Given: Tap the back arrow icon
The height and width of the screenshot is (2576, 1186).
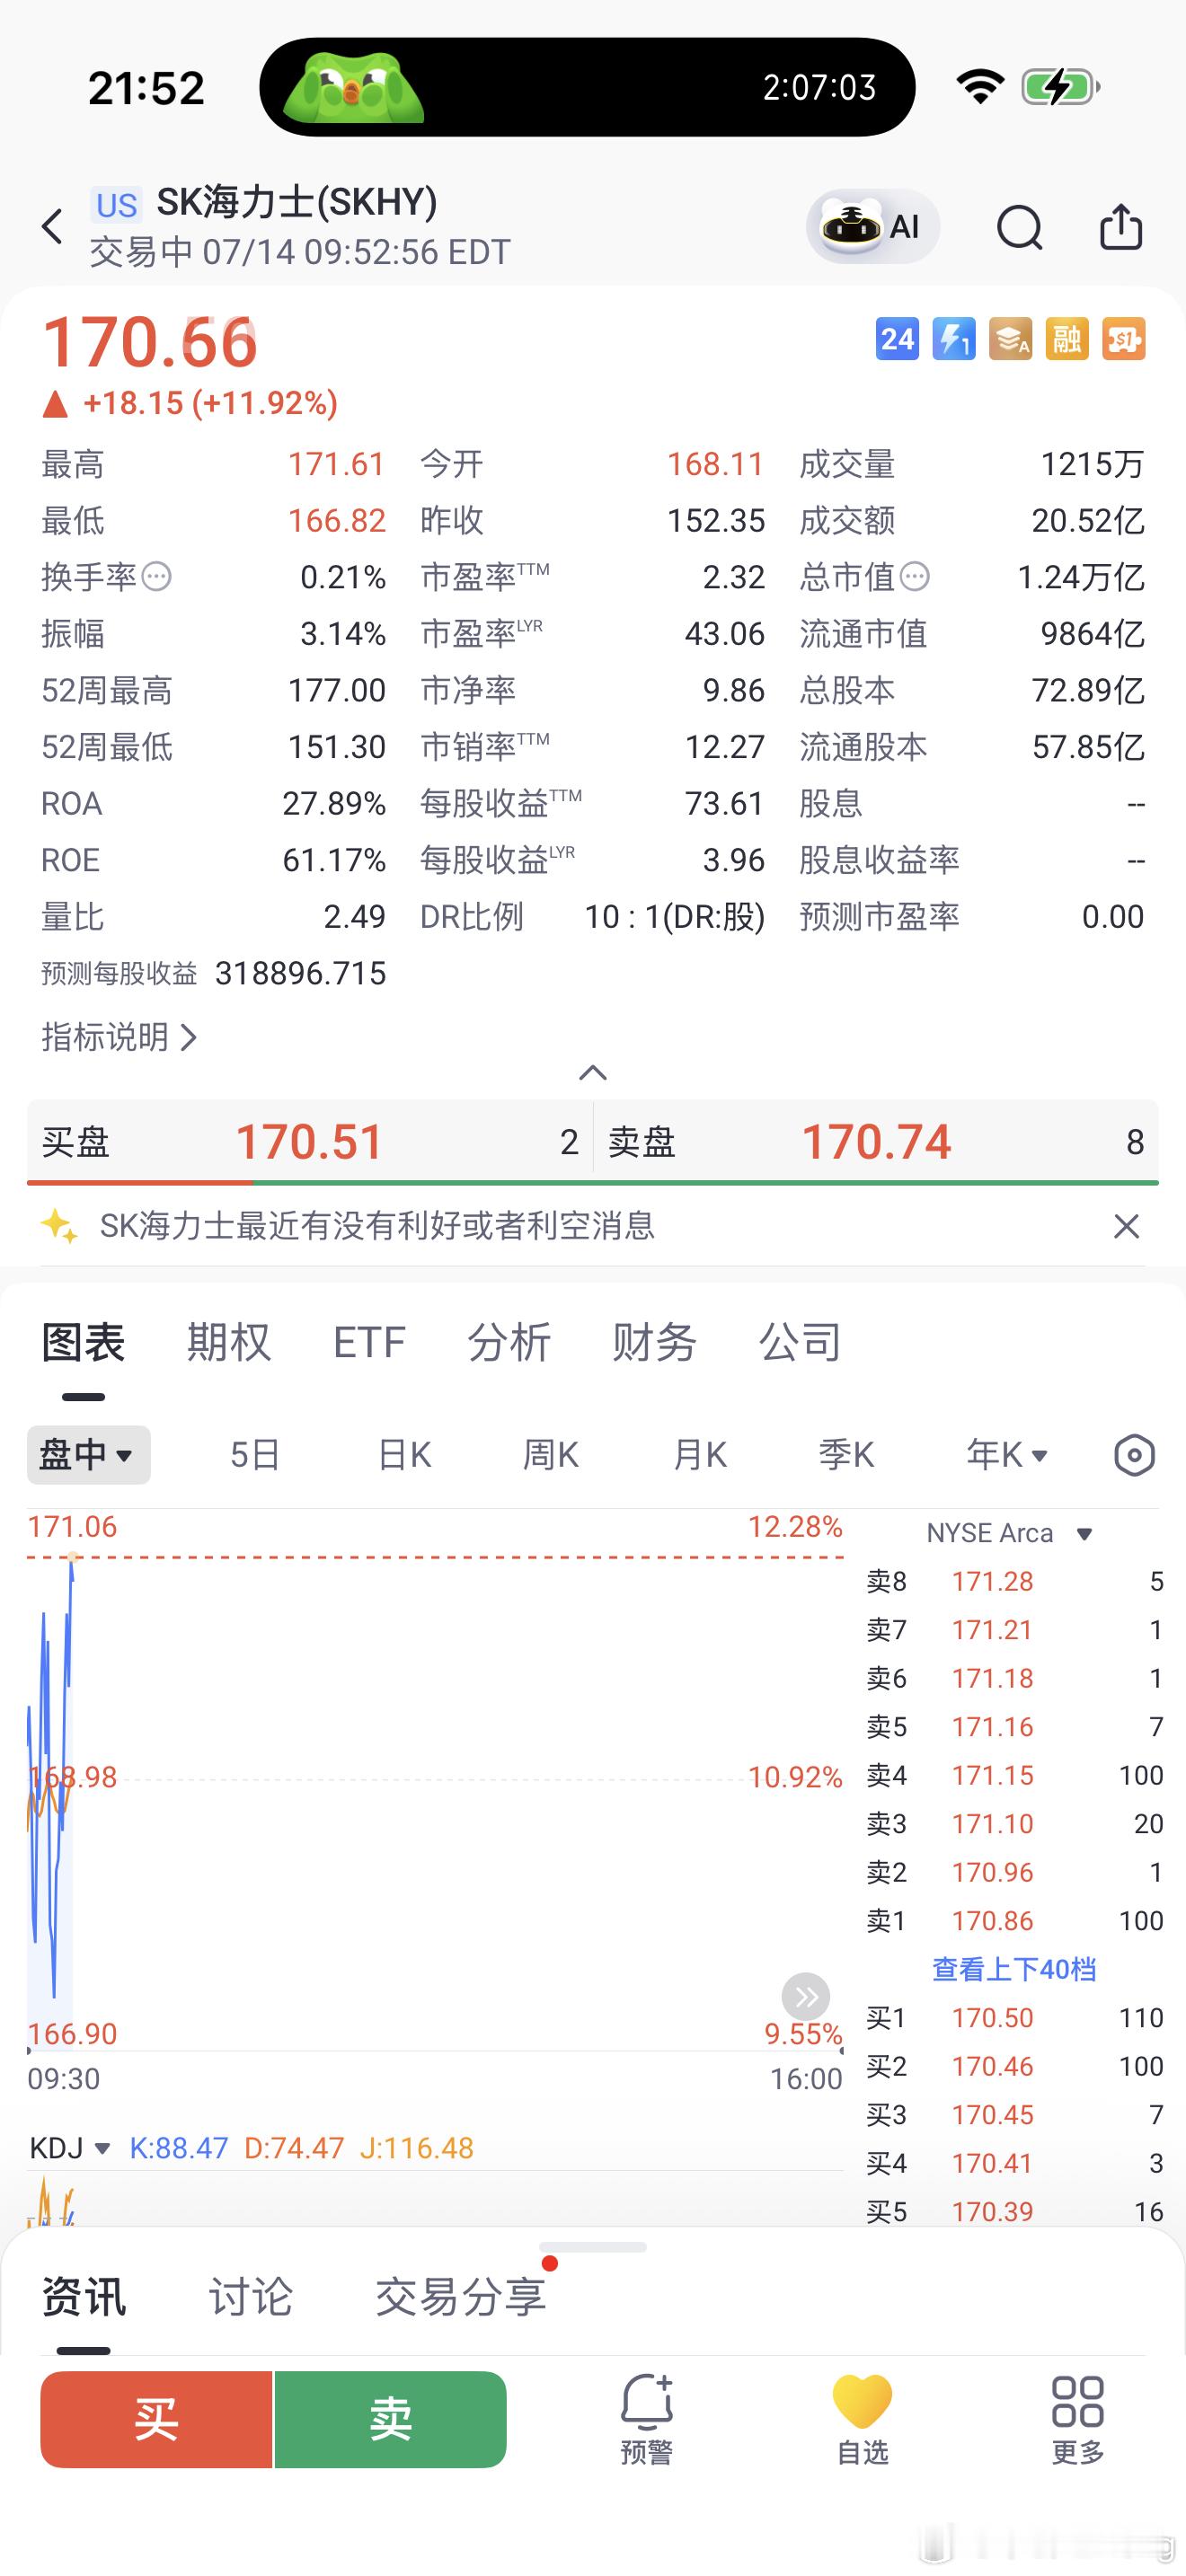Looking at the screenshot, I should (x=53, y=227).
